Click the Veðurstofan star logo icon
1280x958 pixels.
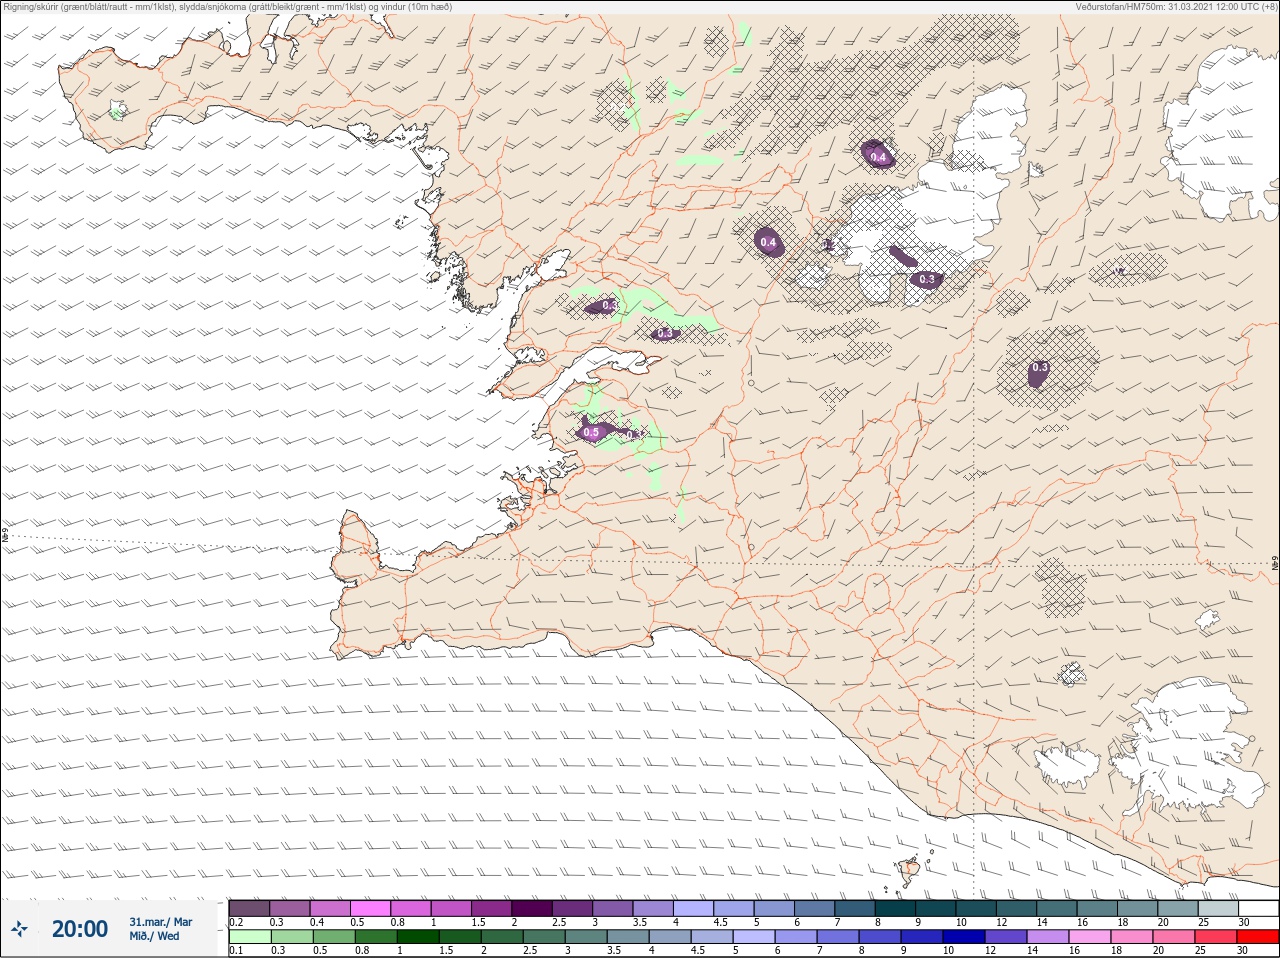[x=19, y=929]
